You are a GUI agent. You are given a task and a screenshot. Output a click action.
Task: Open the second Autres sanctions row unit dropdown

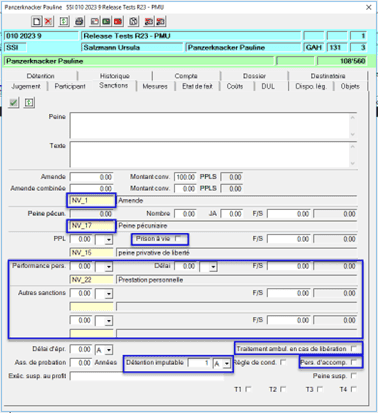[x=109, y=321]
